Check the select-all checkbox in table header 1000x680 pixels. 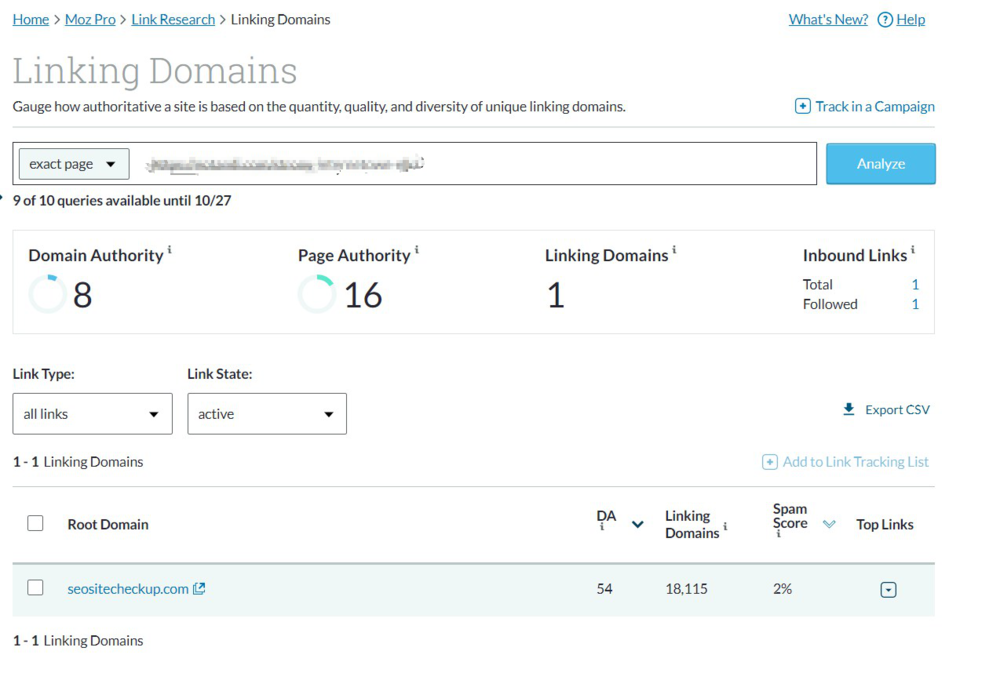(x=35, y=523)
